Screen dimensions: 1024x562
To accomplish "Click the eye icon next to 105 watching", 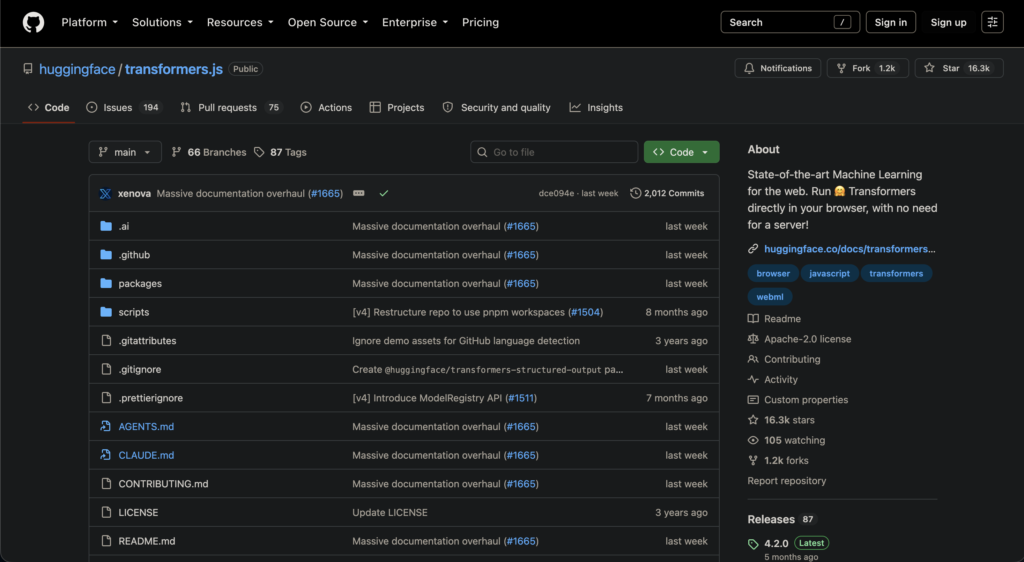I will click(753, 440).
